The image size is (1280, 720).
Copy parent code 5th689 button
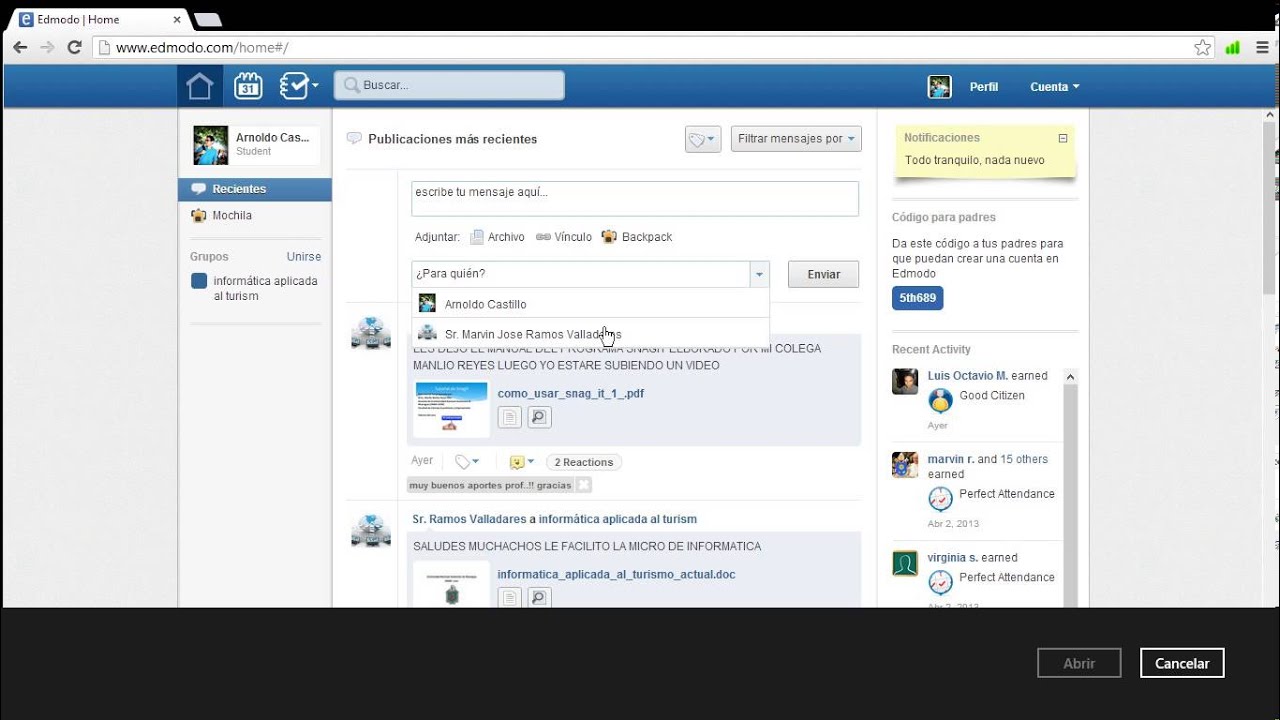pos(917,298)
